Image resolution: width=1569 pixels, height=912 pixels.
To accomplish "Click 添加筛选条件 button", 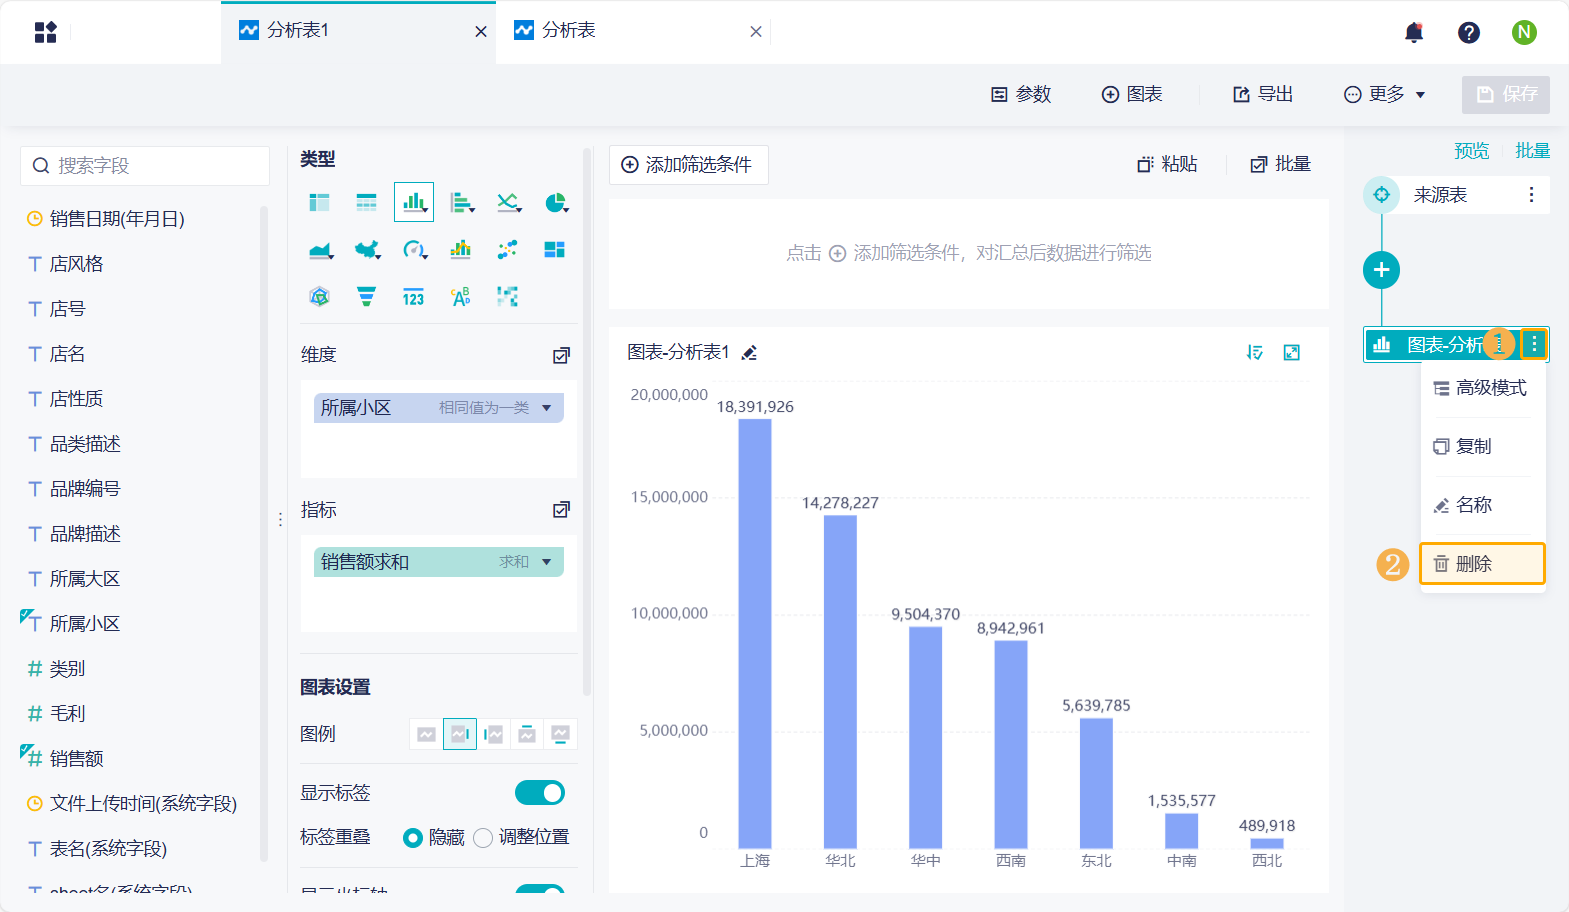I will 689,165.
